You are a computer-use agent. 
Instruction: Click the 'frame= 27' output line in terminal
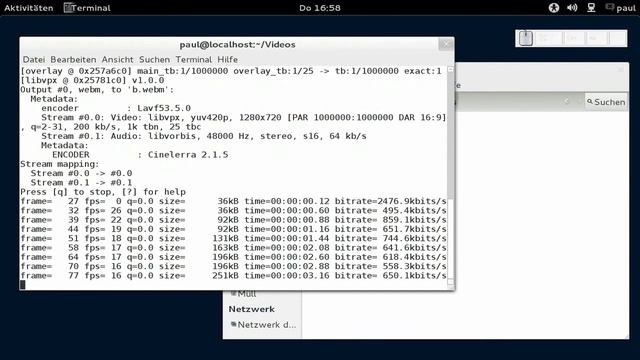[233, 201]
